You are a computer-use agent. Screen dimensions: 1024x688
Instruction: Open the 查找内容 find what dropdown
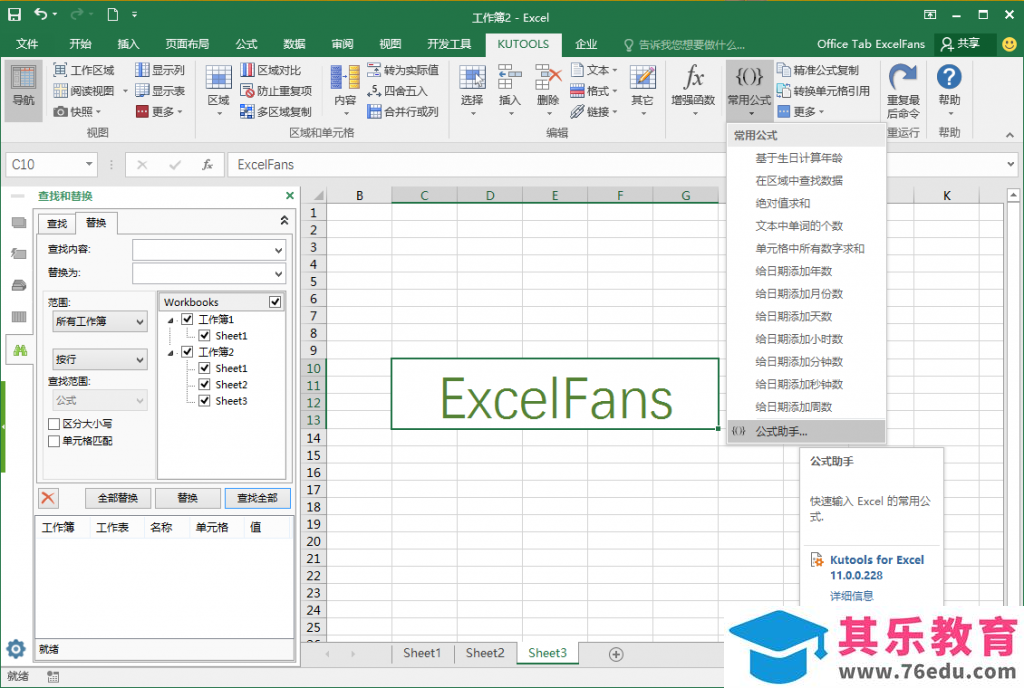(x=278, y=250)
